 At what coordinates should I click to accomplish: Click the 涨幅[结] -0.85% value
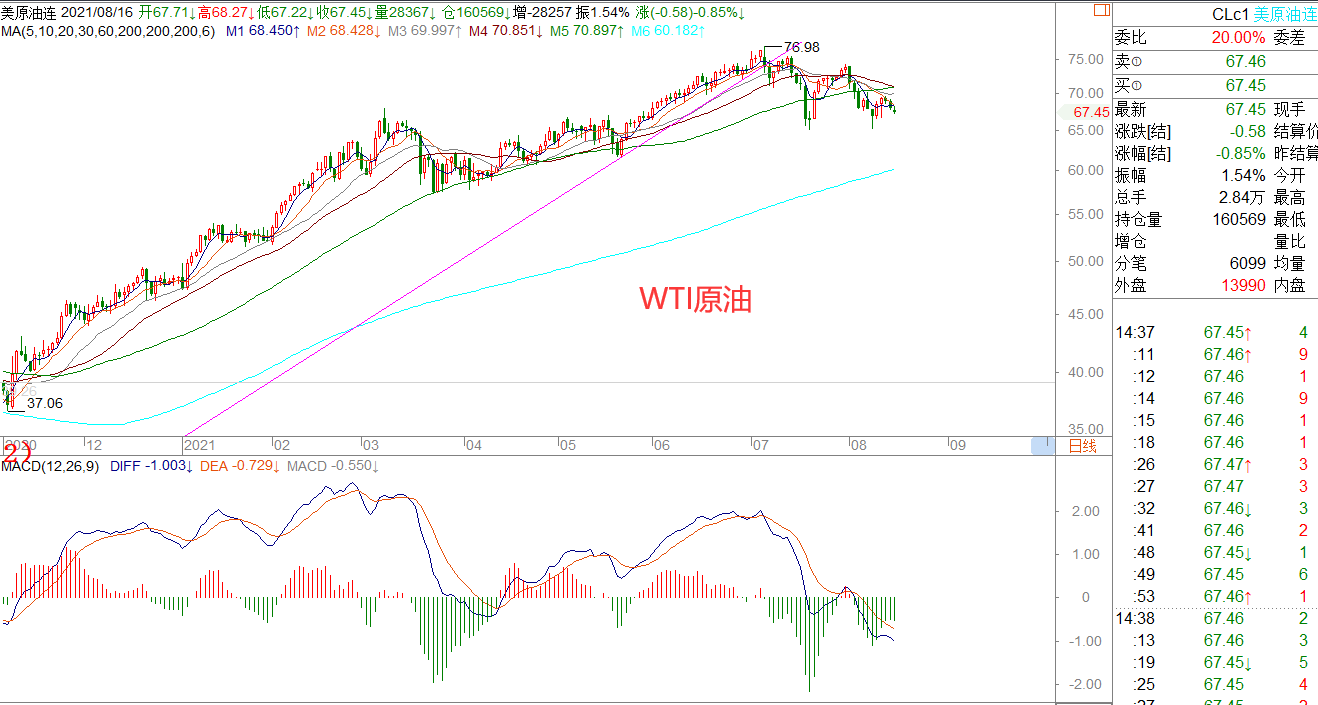tap(1241, 154)
